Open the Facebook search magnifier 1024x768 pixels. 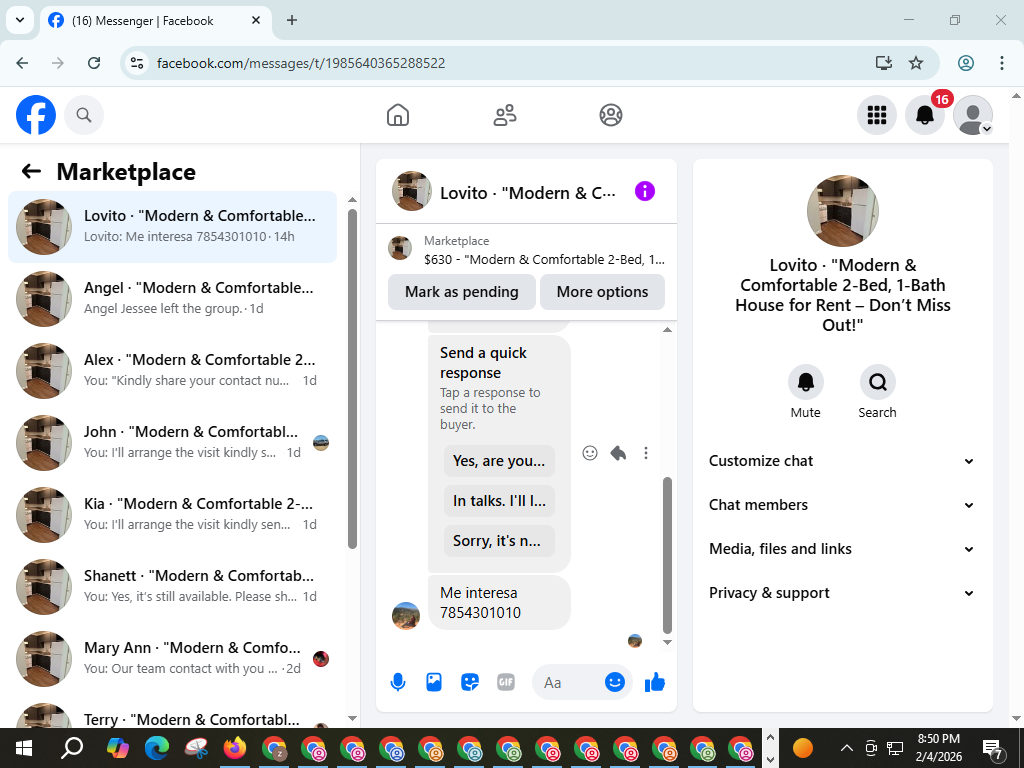click(x=84, y=115)
